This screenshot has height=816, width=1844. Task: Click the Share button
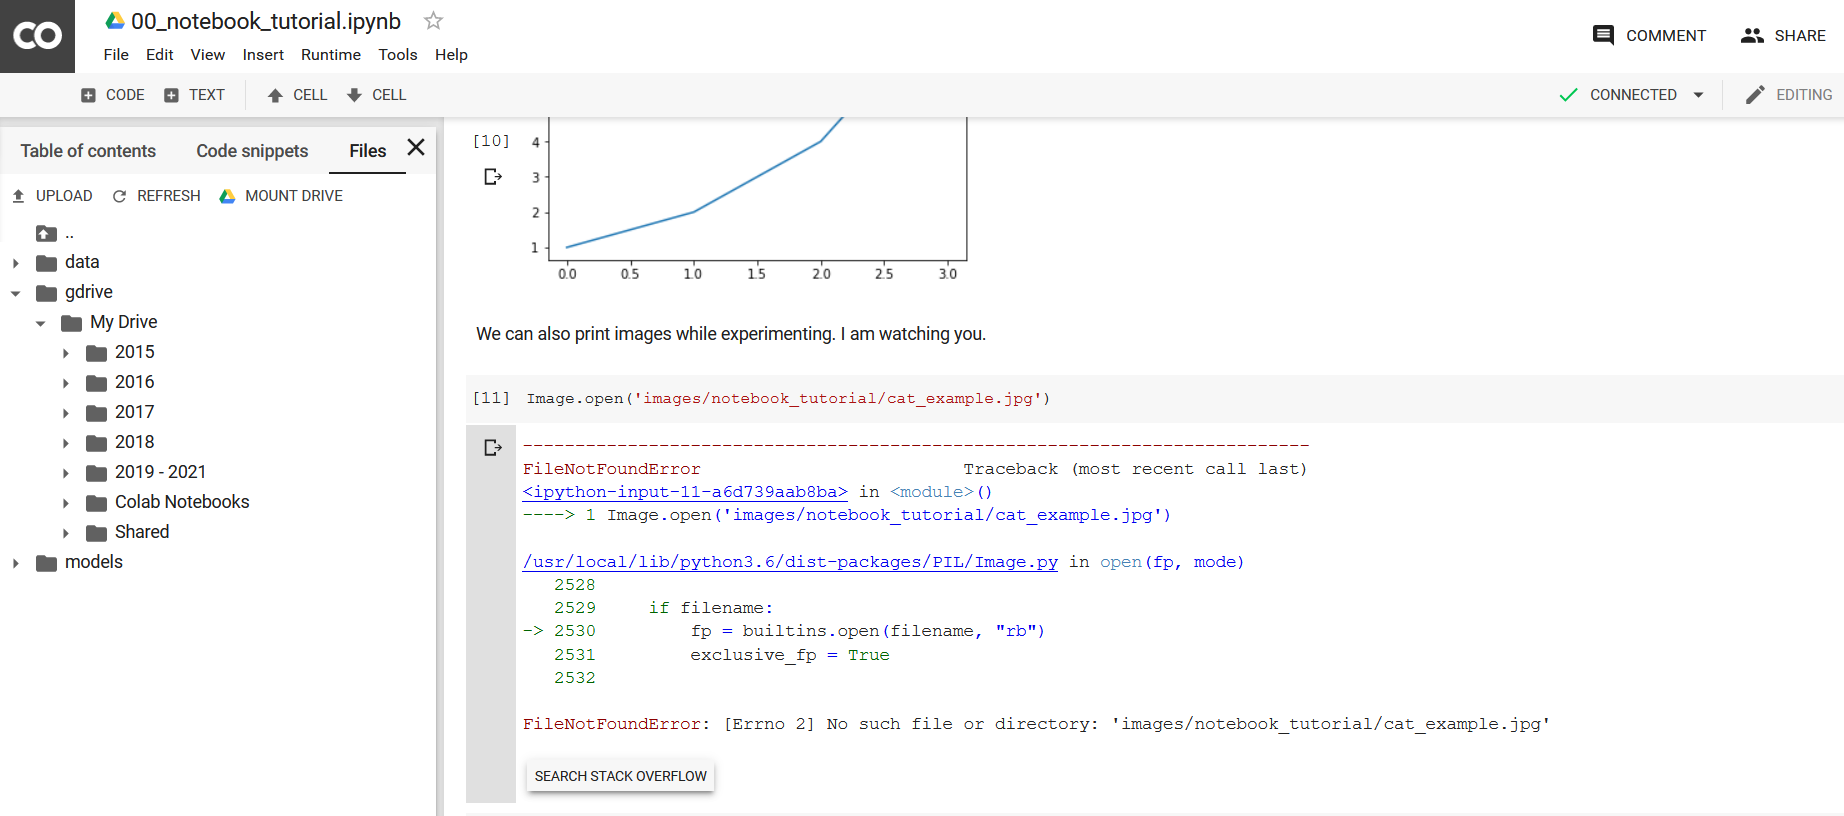pos(1783,36)
